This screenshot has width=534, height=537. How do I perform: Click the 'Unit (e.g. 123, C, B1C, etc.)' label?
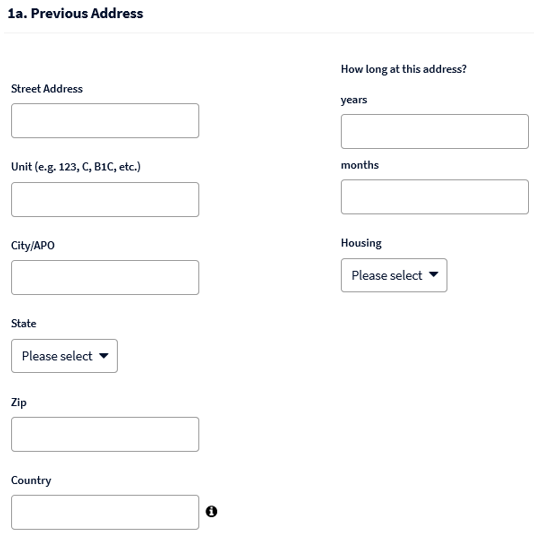[x=76, y=167]
